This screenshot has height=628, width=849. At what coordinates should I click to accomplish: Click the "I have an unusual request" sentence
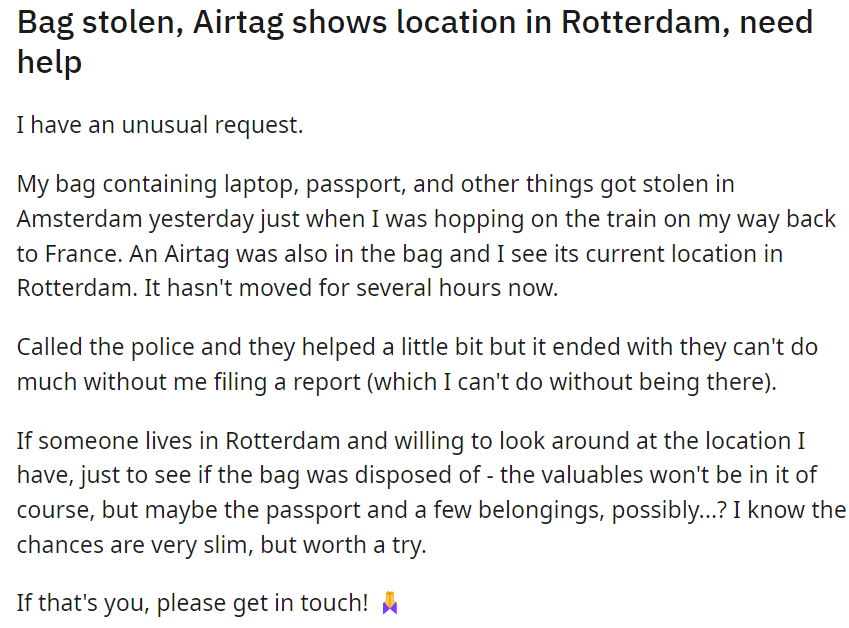click(x=160, y=126)
